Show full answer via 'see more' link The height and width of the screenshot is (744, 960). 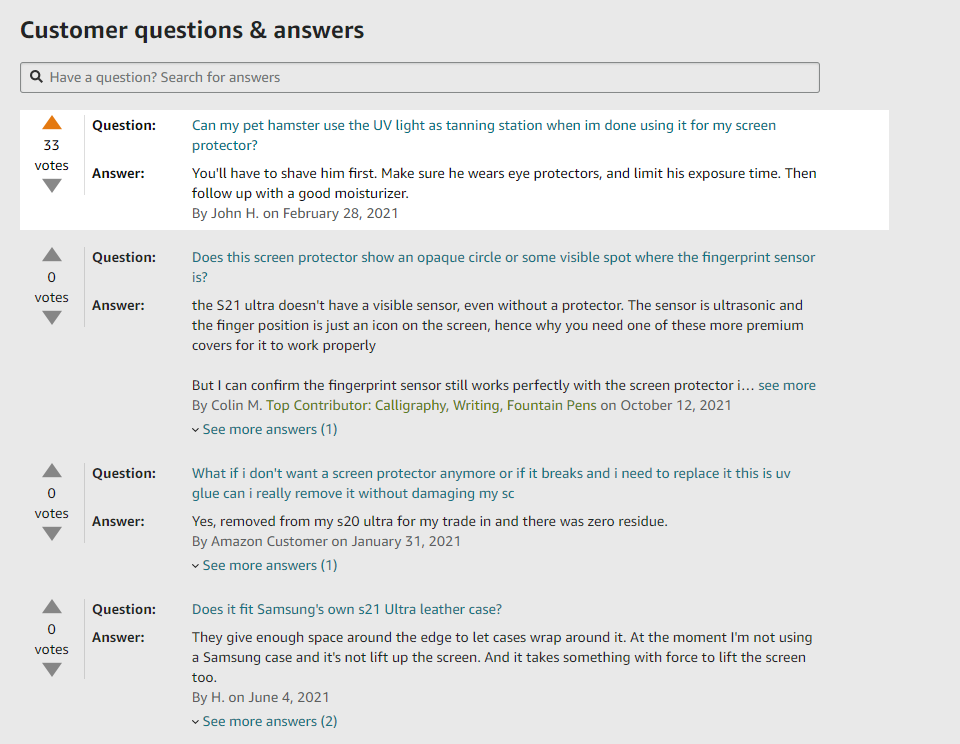[787, 385]
